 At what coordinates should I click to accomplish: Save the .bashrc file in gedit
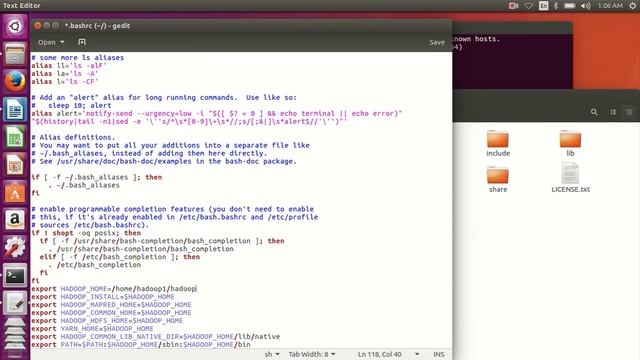[437, 42]
